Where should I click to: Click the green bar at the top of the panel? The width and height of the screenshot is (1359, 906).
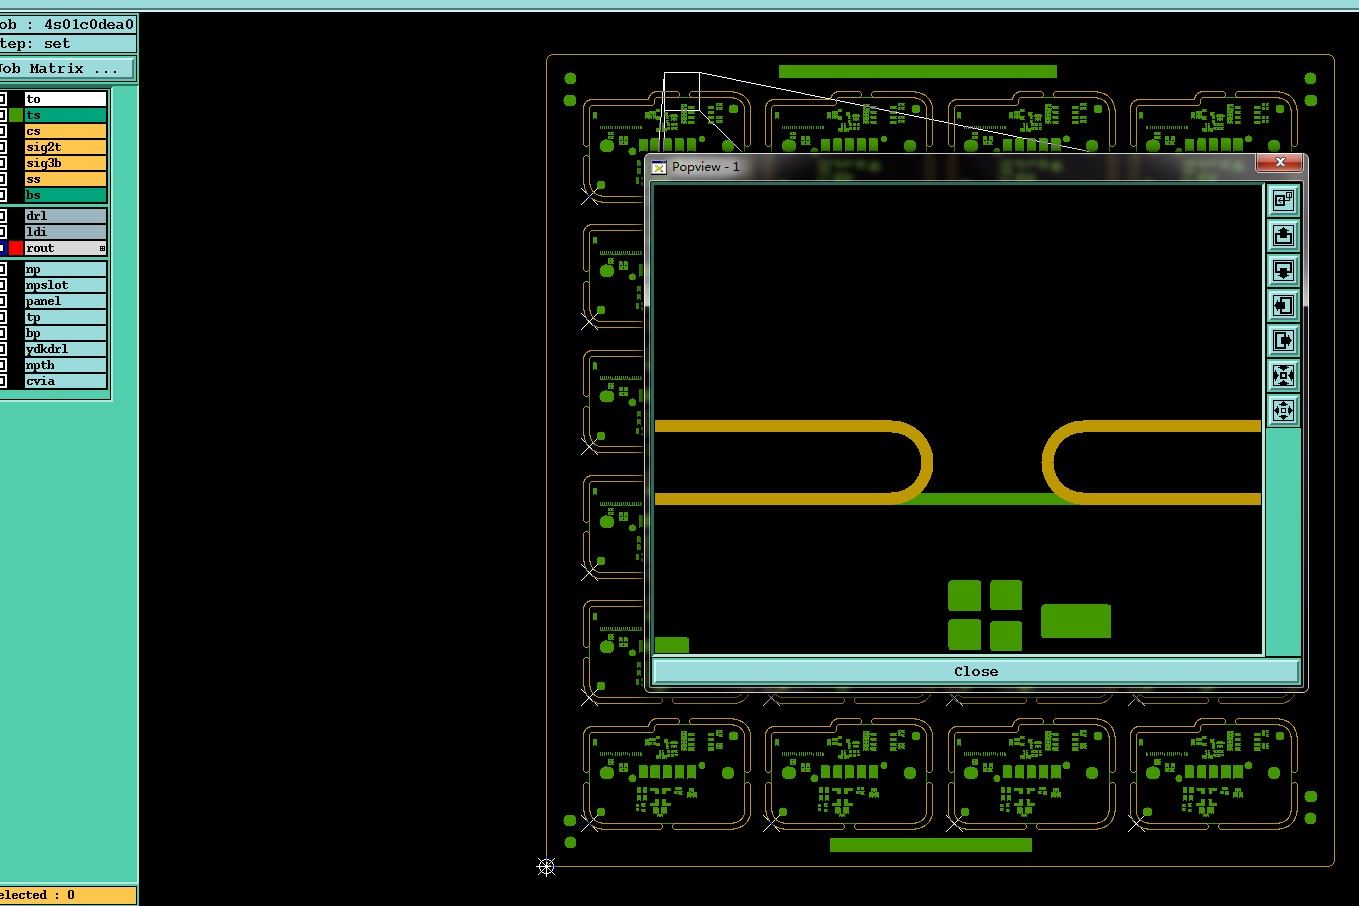coord(917,71)
